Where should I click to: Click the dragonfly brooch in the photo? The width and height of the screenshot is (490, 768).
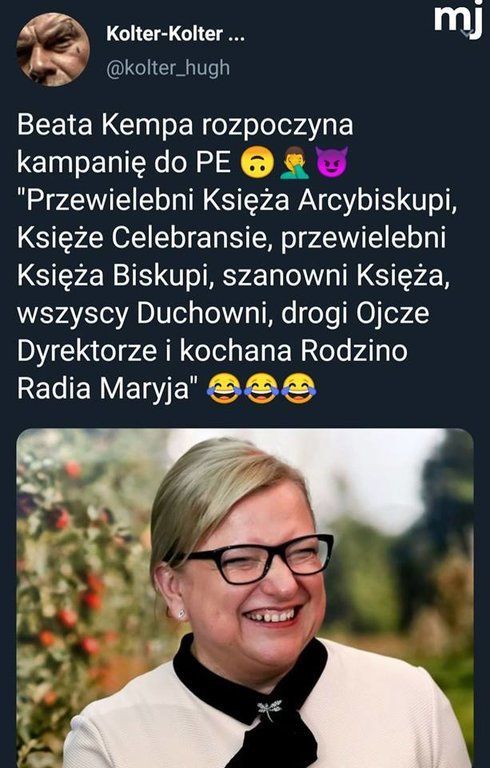tap(270, 709)
